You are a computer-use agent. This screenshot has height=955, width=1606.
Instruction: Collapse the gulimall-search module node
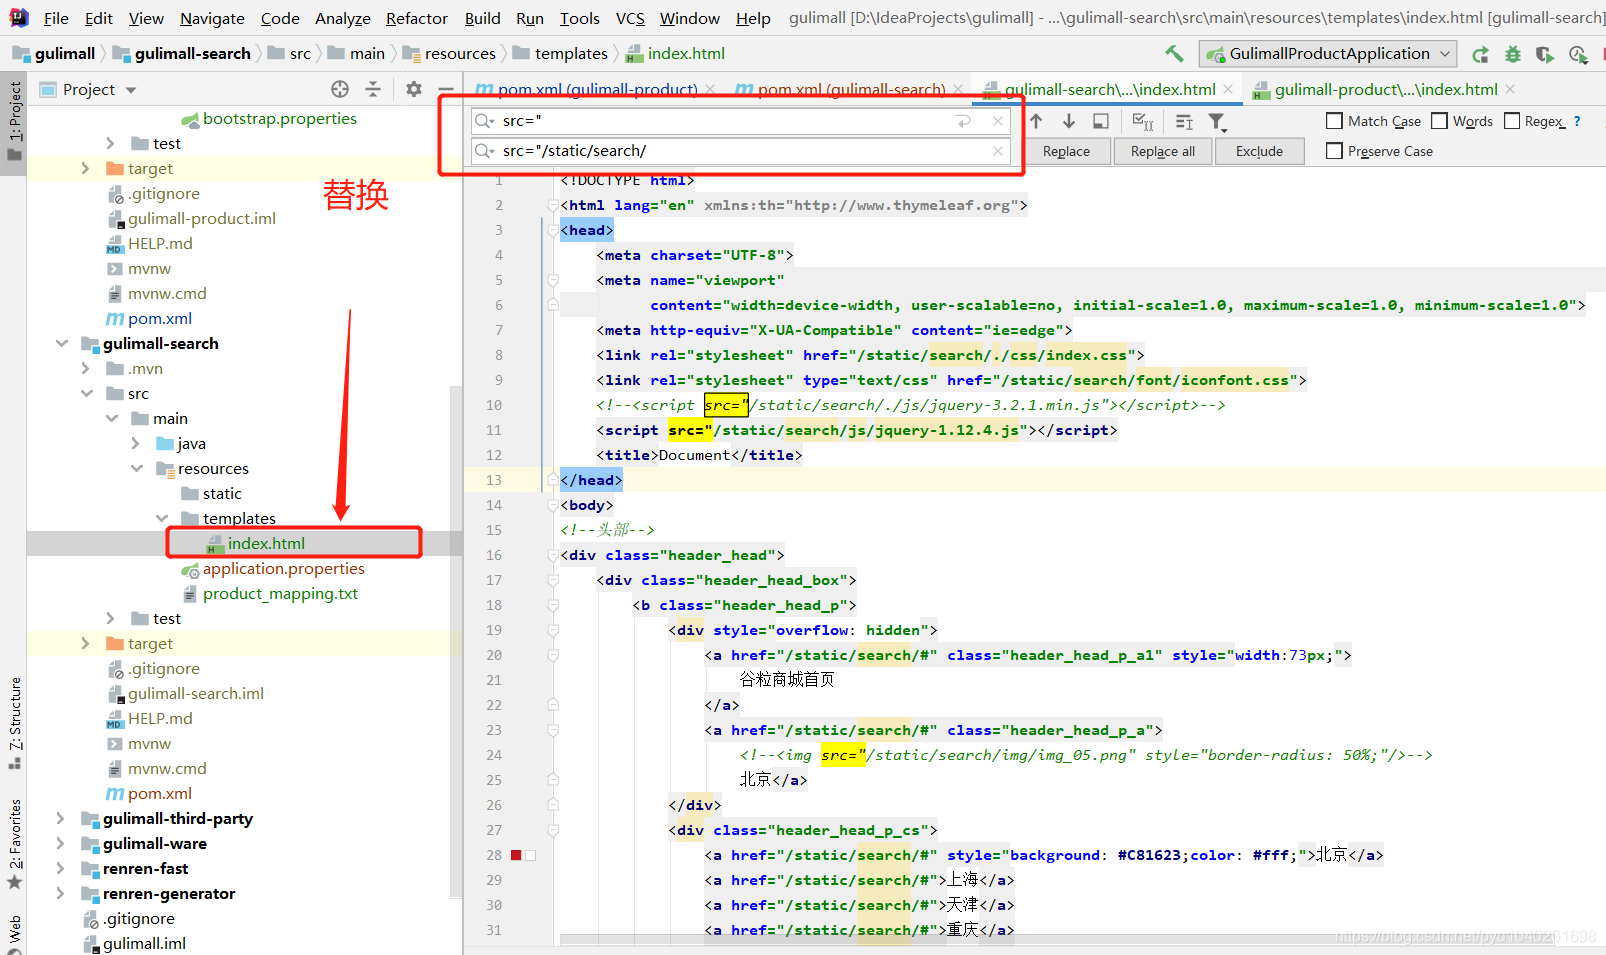pyautogui.click(x=61, y=343)
